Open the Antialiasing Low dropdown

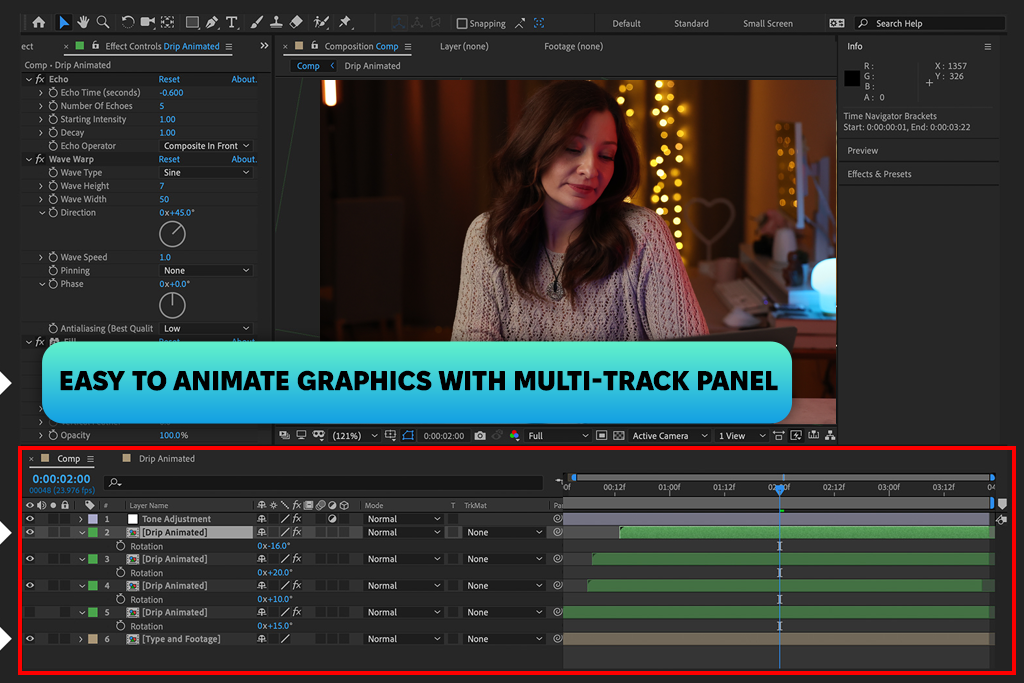point(206,328)
